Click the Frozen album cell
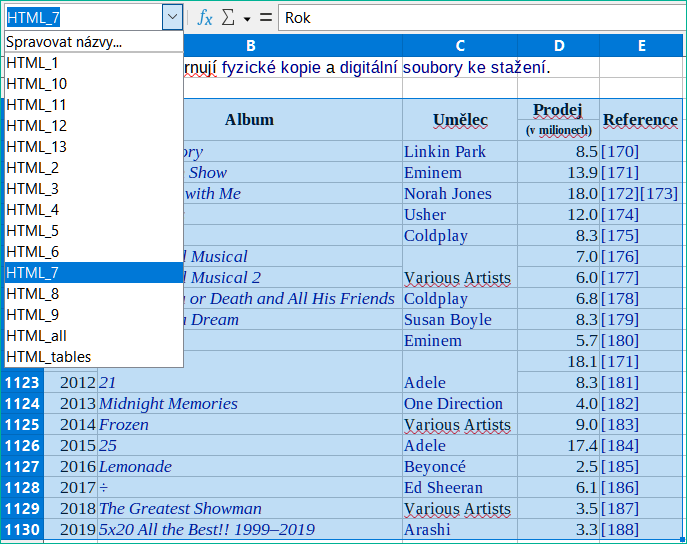Viewport: 687px width, 544px height. click(250, 424)
